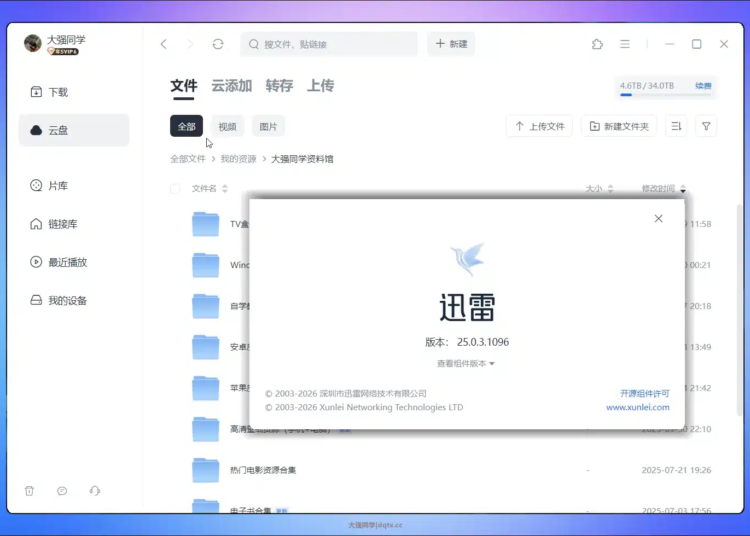Switch to the 文件 tab
The height and width of the screenshot is (536, 750).
click(x=184, y=86)
